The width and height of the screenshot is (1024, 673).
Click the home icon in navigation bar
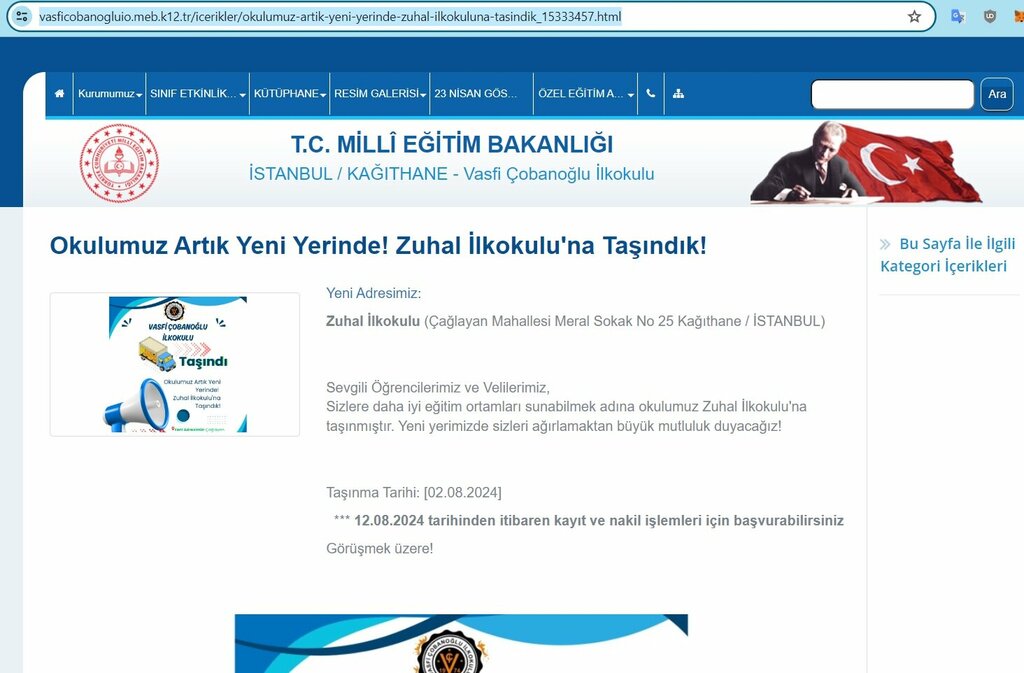(x=59, y=93)
